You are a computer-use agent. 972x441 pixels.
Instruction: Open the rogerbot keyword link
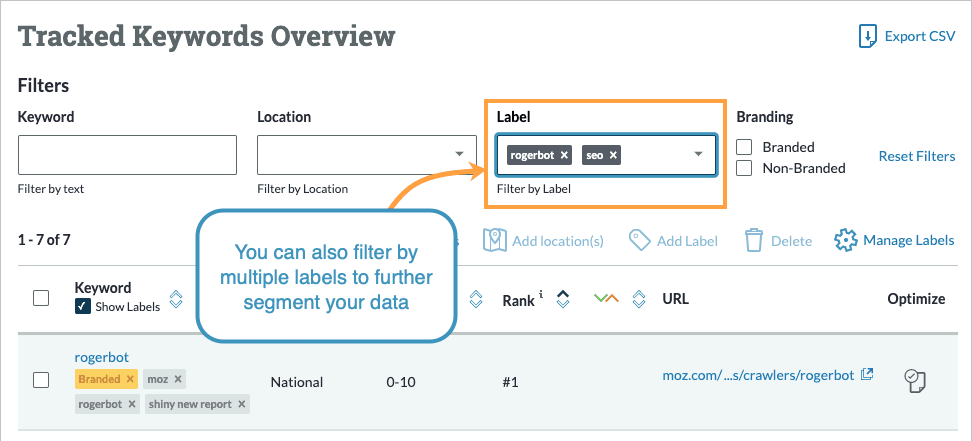pos(101,357)
